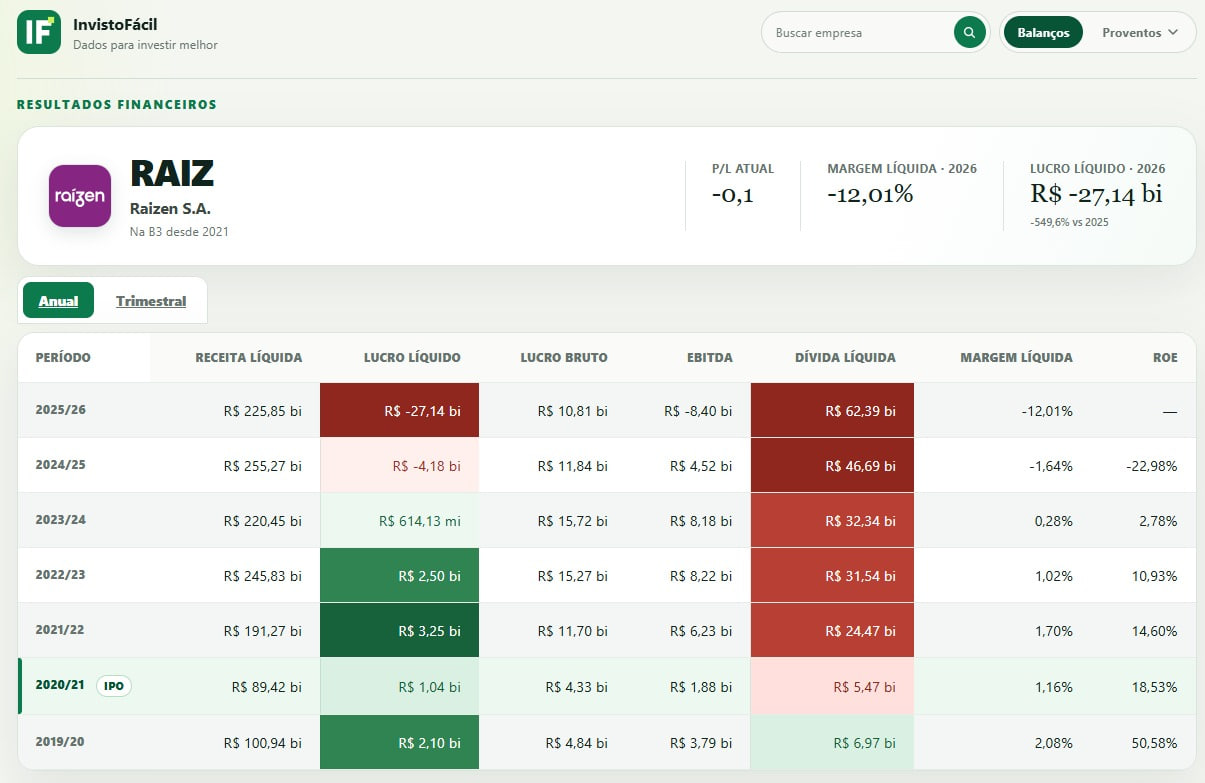Click the InvistoFácil IF logo icon
This screenshot has width=1205, height=783.
click(39, 32)
